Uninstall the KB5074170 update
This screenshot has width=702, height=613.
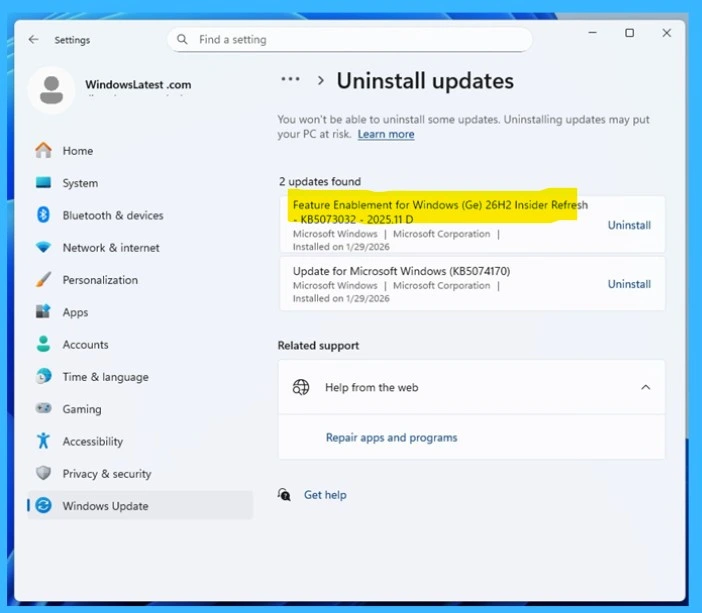[x=629, y=284]
